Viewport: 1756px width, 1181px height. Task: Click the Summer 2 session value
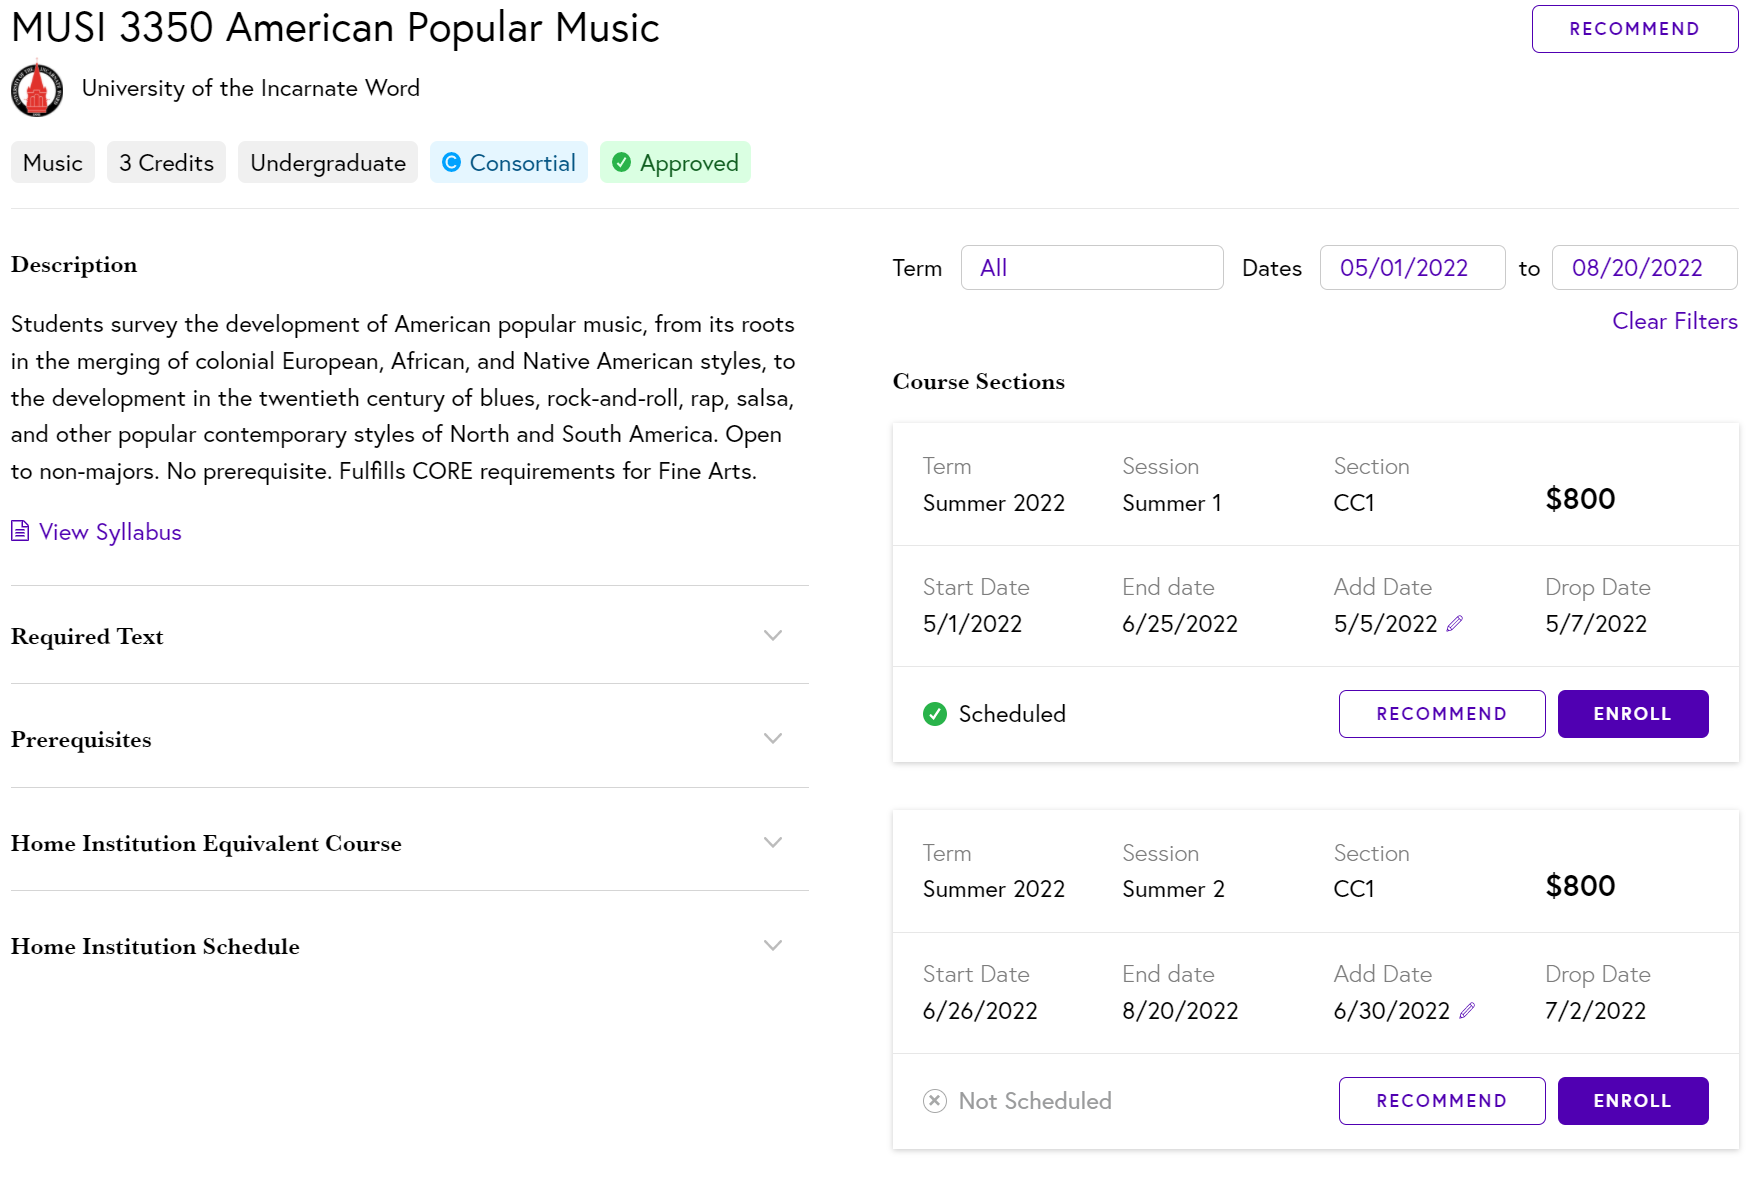[x=1173, y=889]
